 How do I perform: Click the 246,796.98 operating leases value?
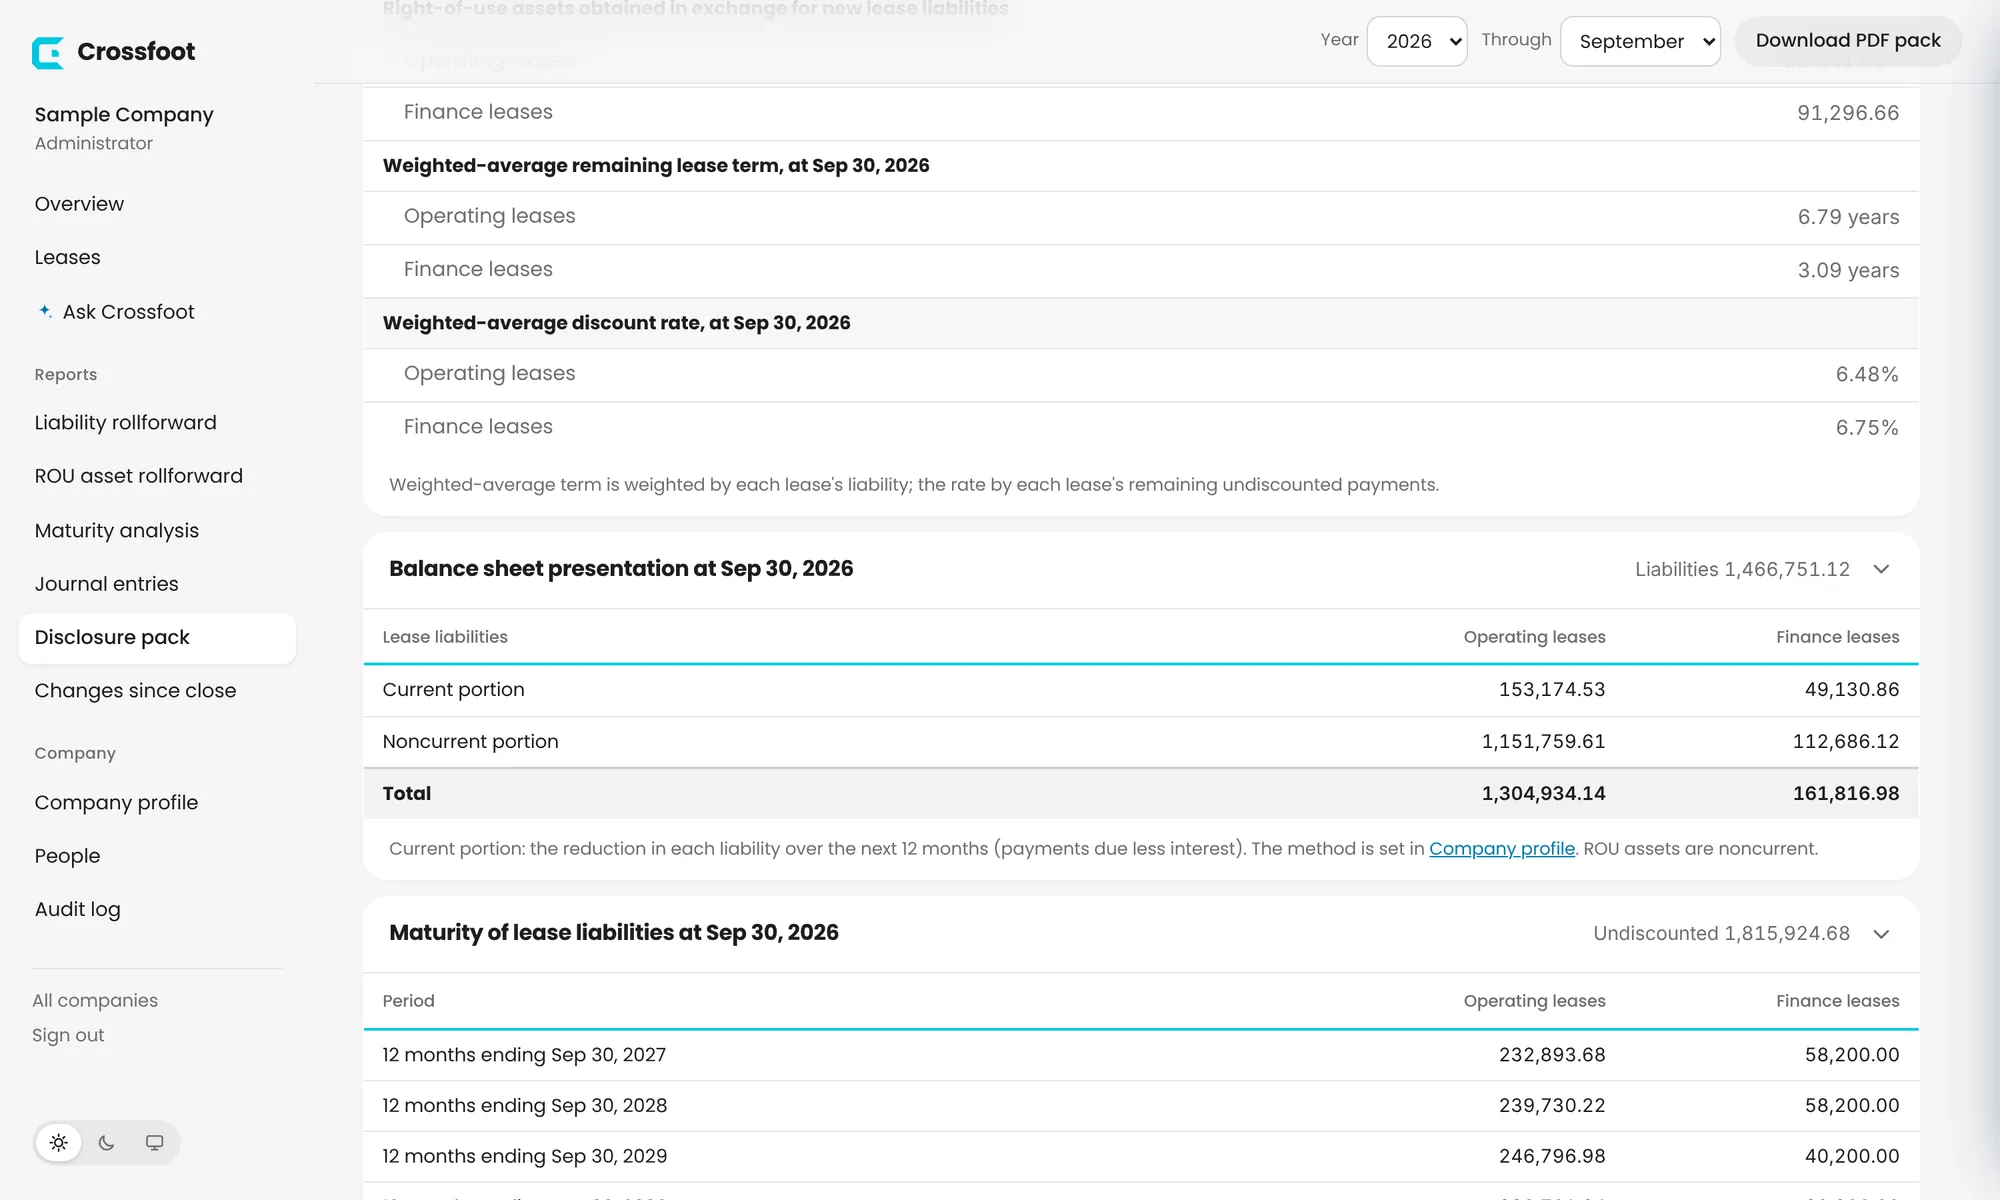pos(1552,1157)
